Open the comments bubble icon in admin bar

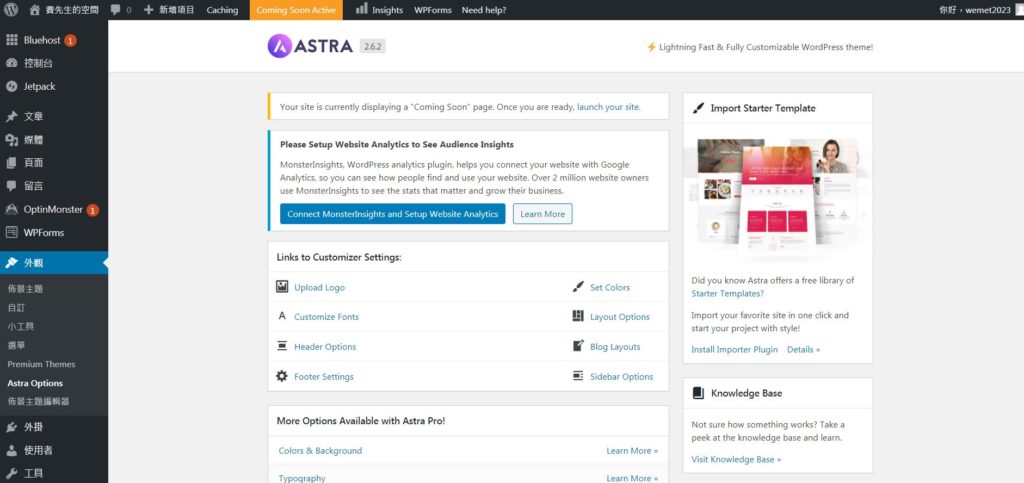(115, 10)
